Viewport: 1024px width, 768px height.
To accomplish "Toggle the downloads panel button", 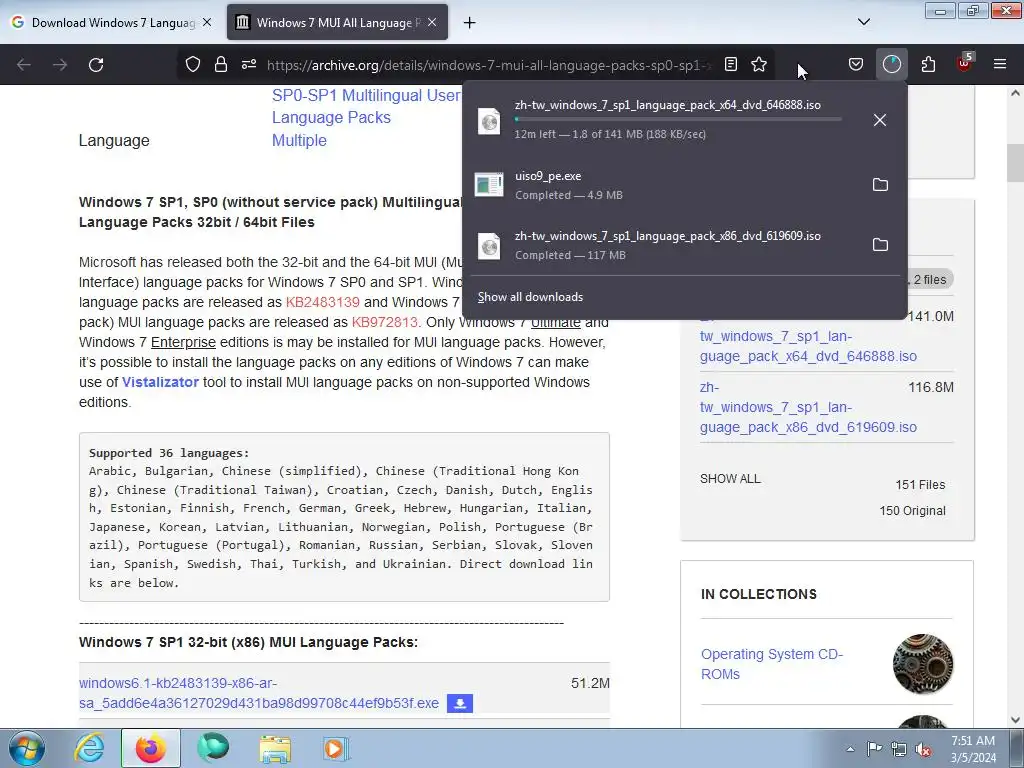I will (891, 64).
